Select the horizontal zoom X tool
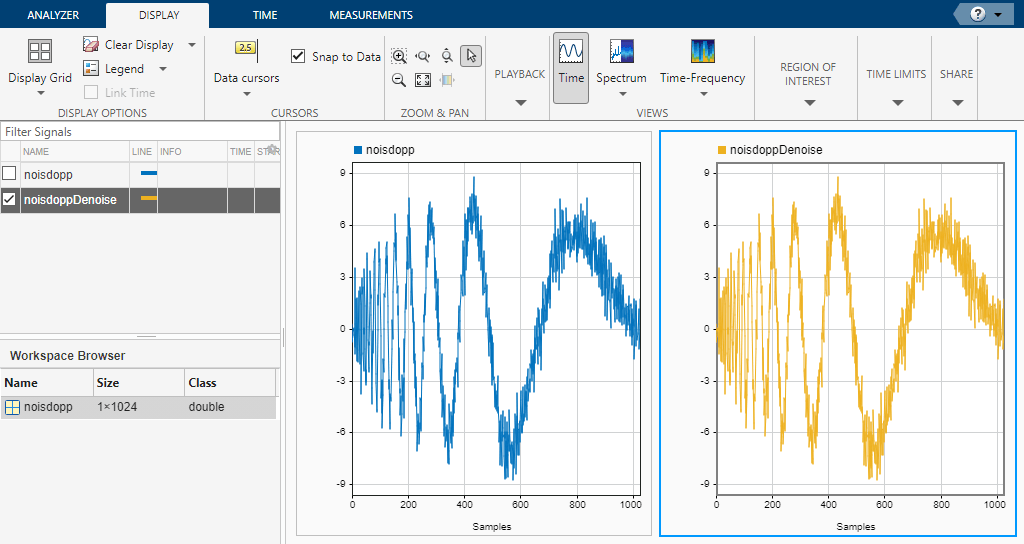 click(x=423, y=56)
